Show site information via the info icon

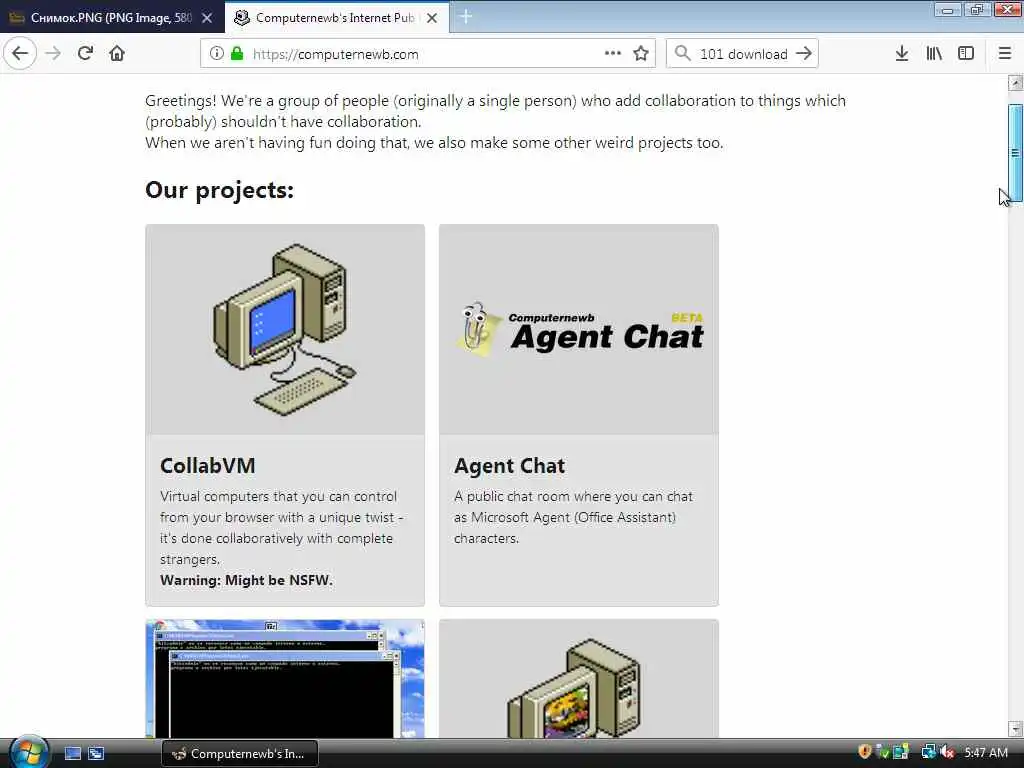[x=216, y=54]
